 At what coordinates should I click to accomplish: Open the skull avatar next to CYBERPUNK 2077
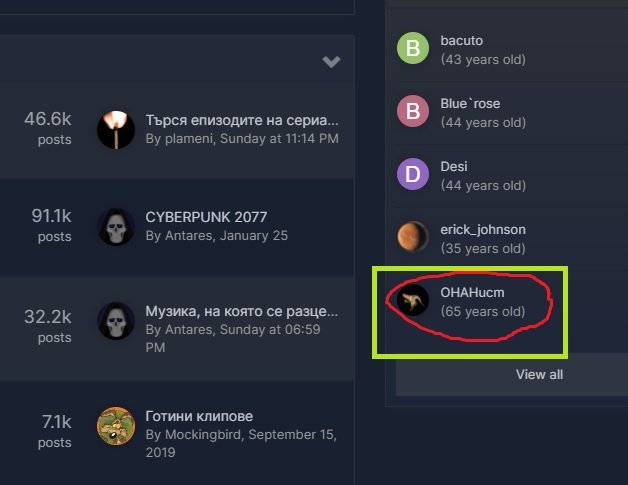pos(116,227)
